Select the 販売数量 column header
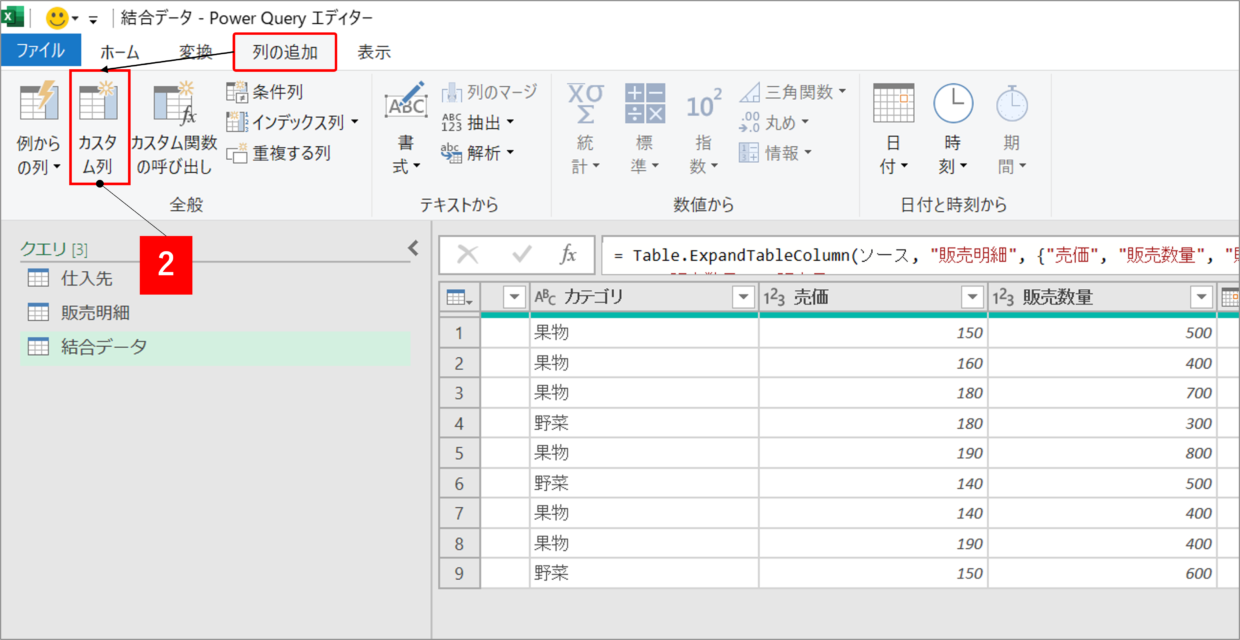1240x640 pixels. coord(1102,297)
